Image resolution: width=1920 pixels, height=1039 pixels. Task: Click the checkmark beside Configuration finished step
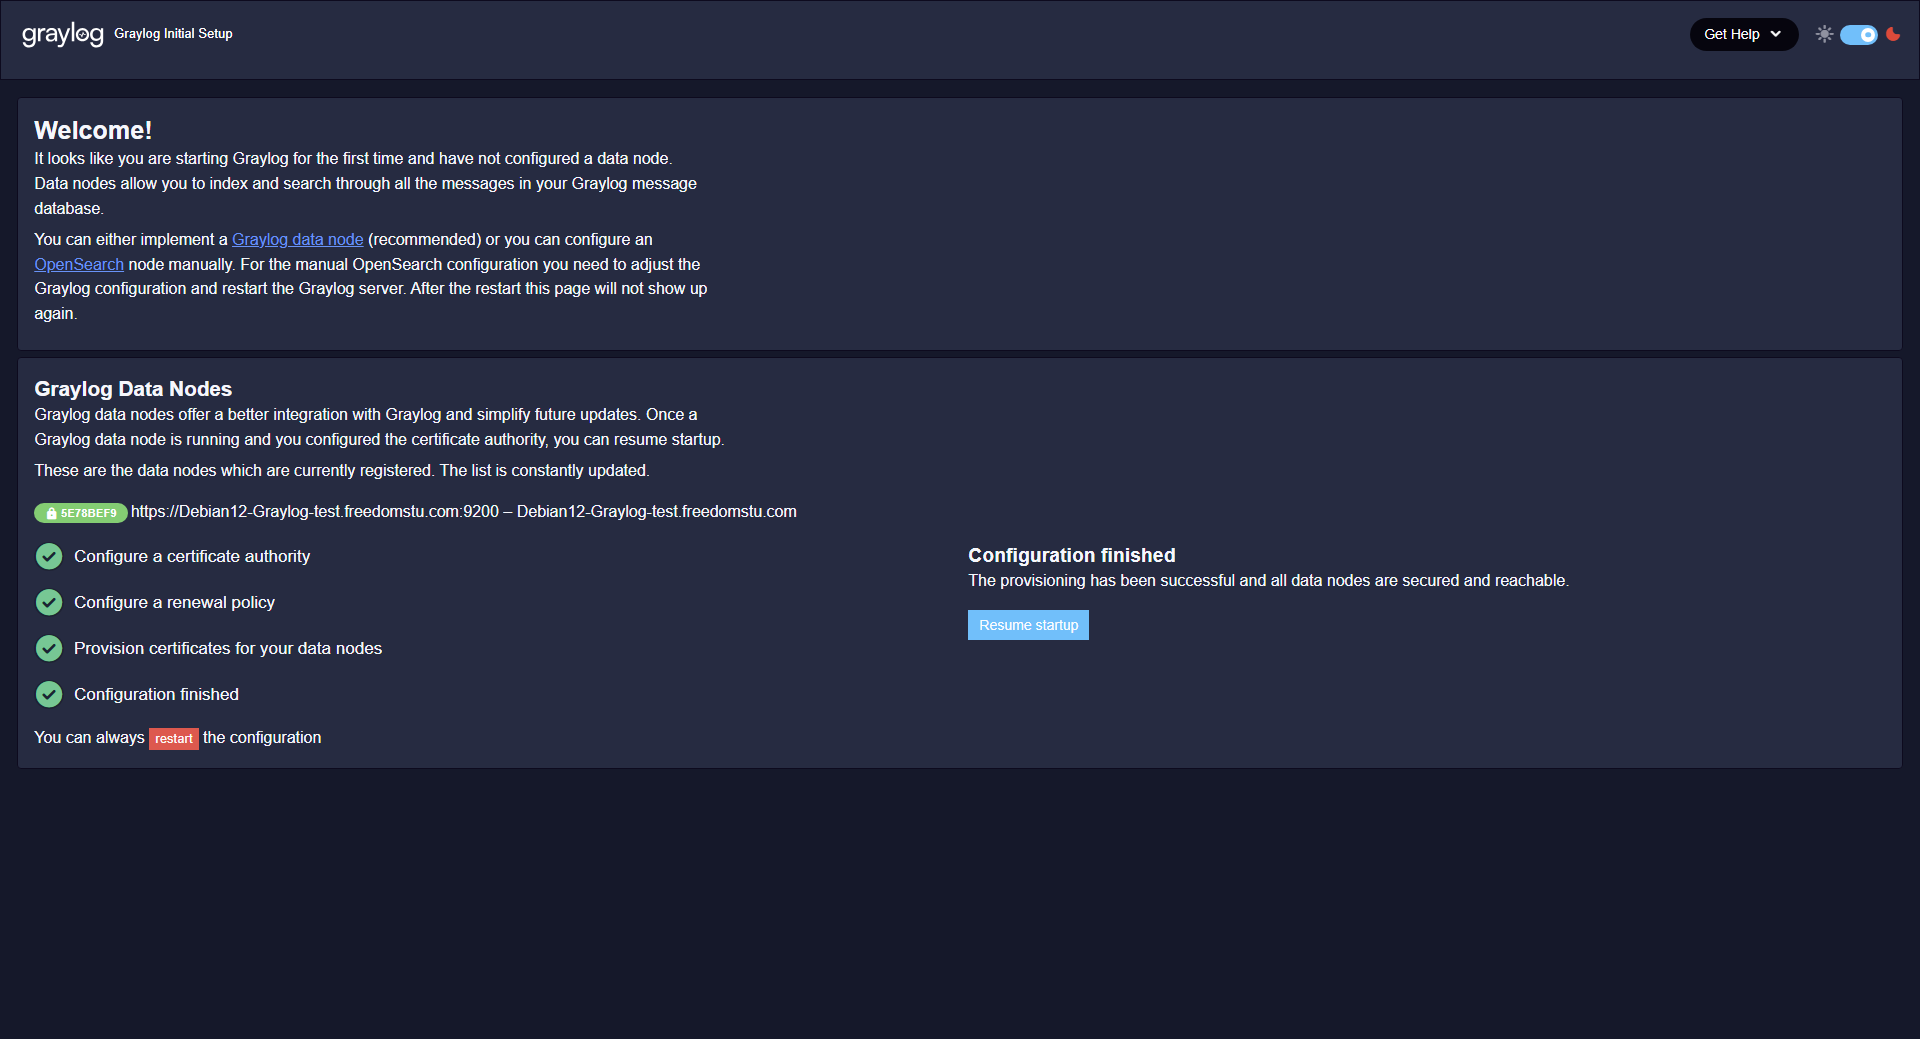(49, 695)
